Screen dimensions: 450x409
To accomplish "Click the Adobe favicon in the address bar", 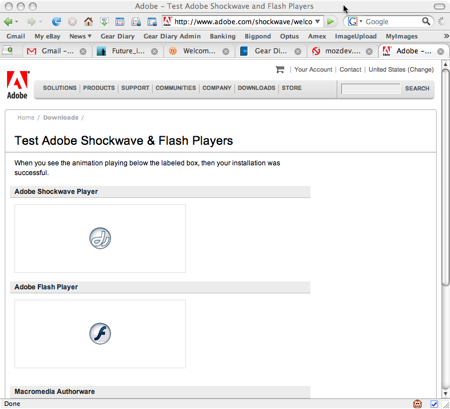I will click(x=168, y=22).
